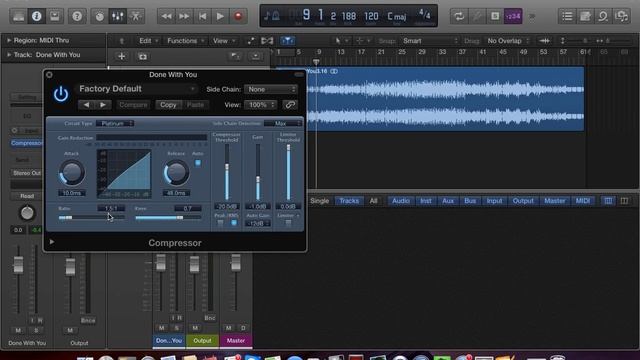Click the Paste button in plugin header
The image size is (640, 360).
tap(195, 105)
